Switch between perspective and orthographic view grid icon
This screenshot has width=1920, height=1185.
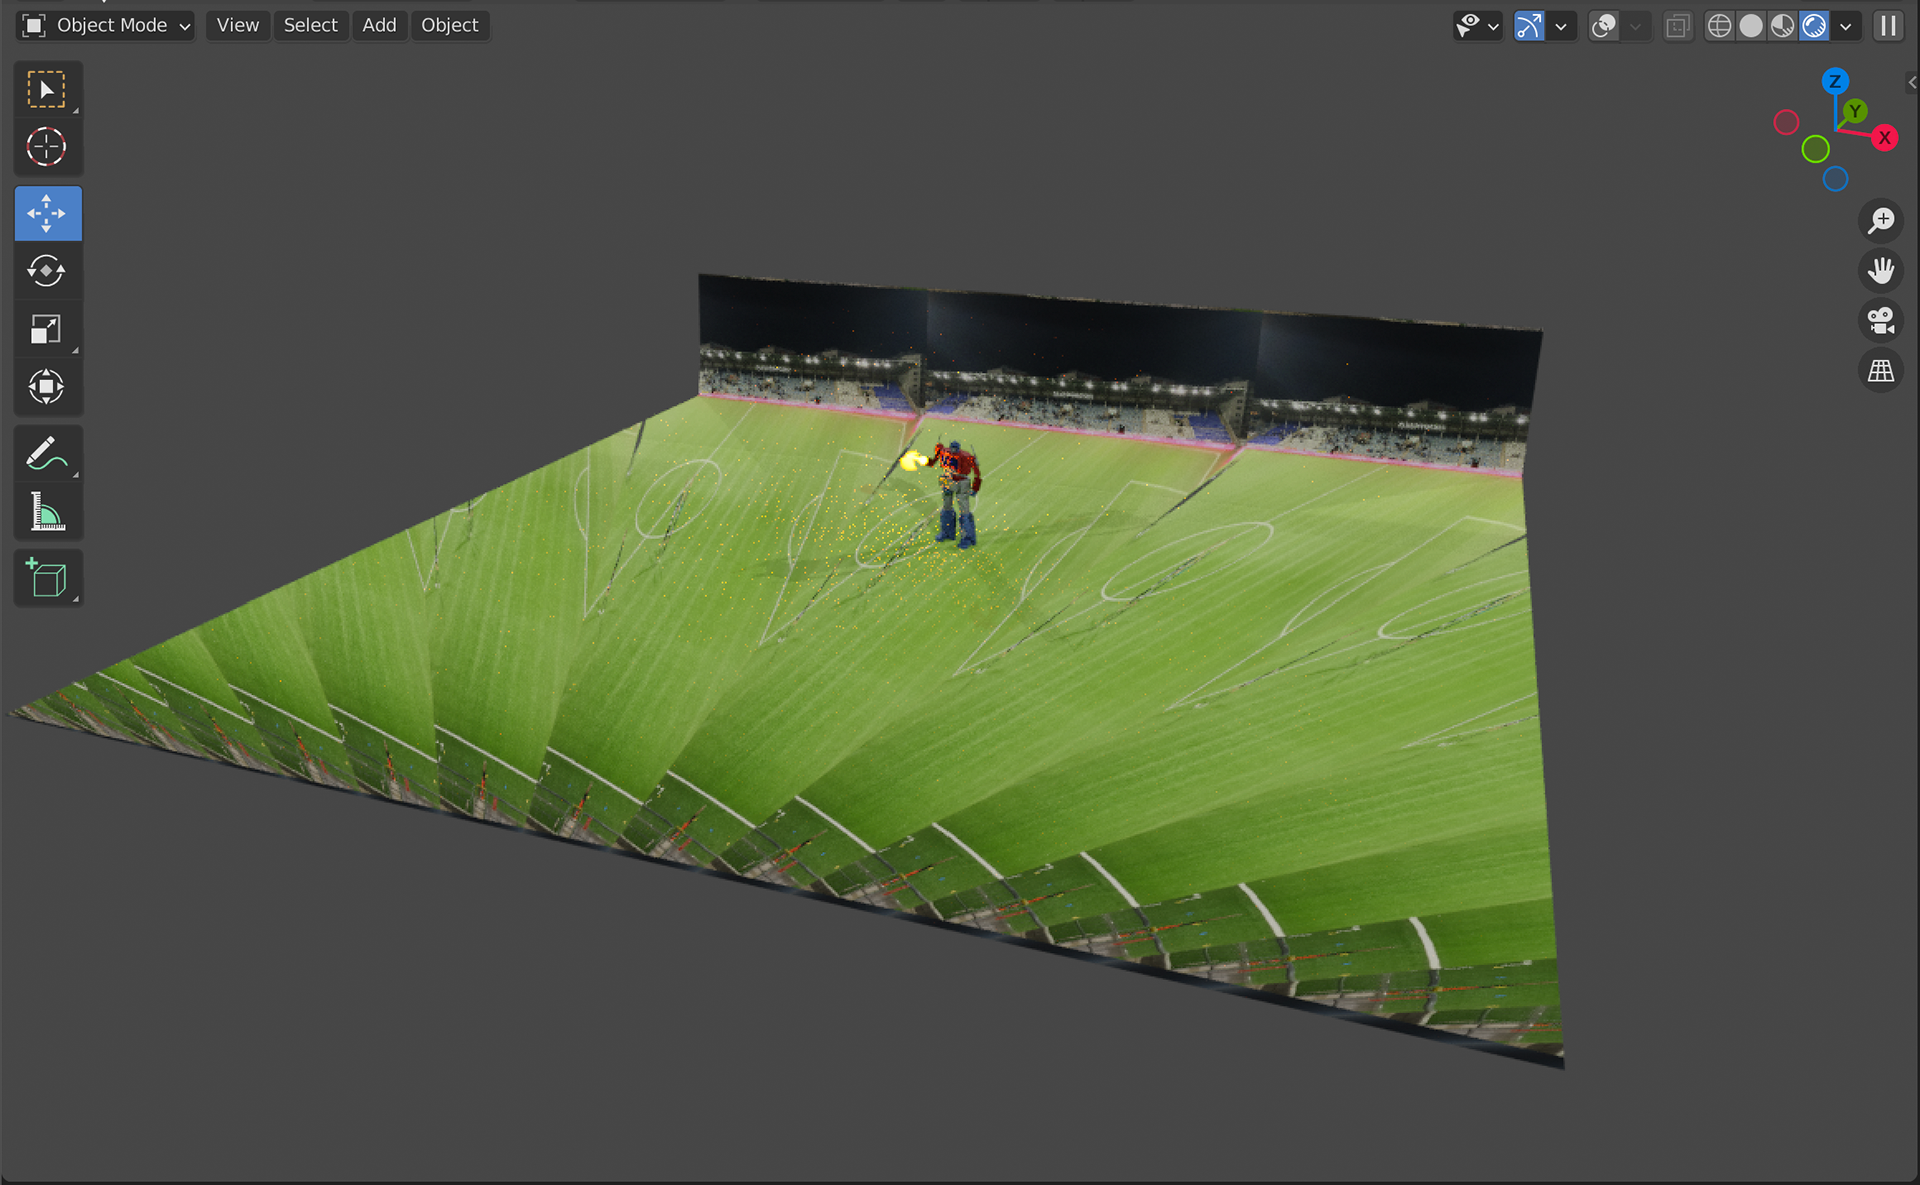(1881, 371)
